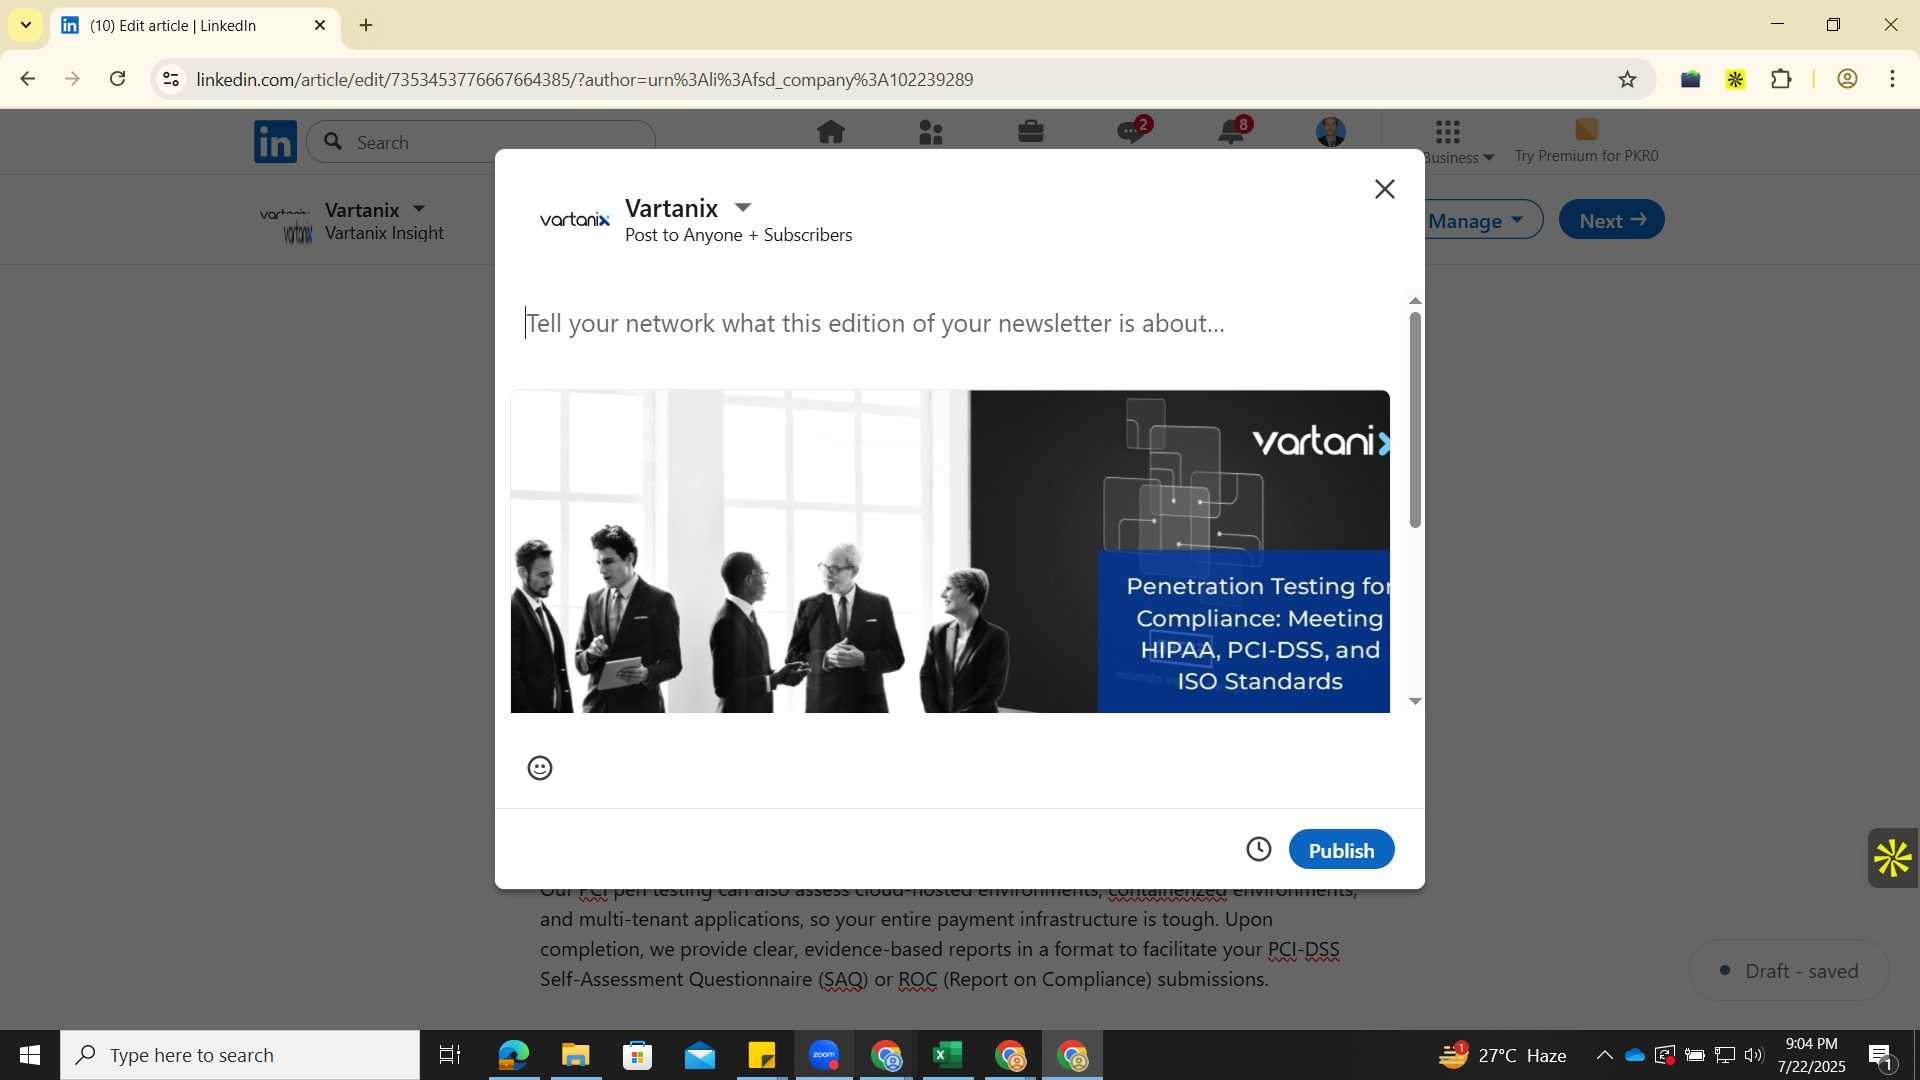The width and height of the screenshot is (1920, 1080).
Task: Open the Windows Start menu
Action: click(x=30, y=1055)
